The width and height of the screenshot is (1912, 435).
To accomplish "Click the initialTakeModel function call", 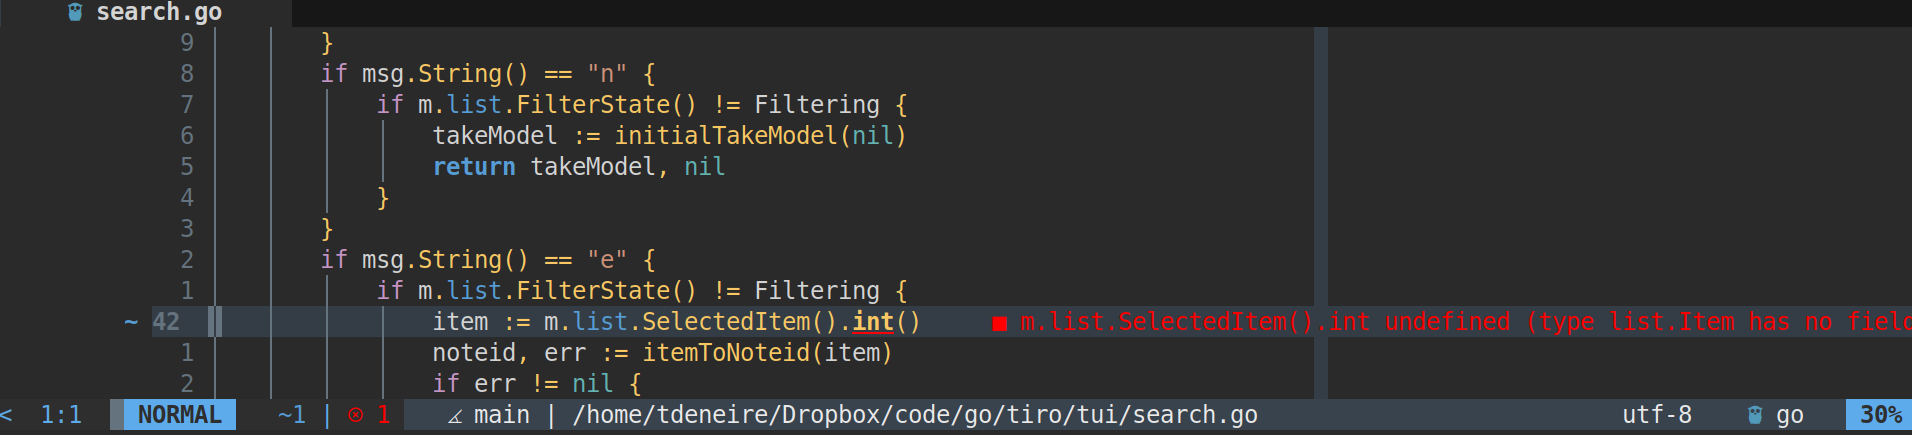I will point(726,136).
